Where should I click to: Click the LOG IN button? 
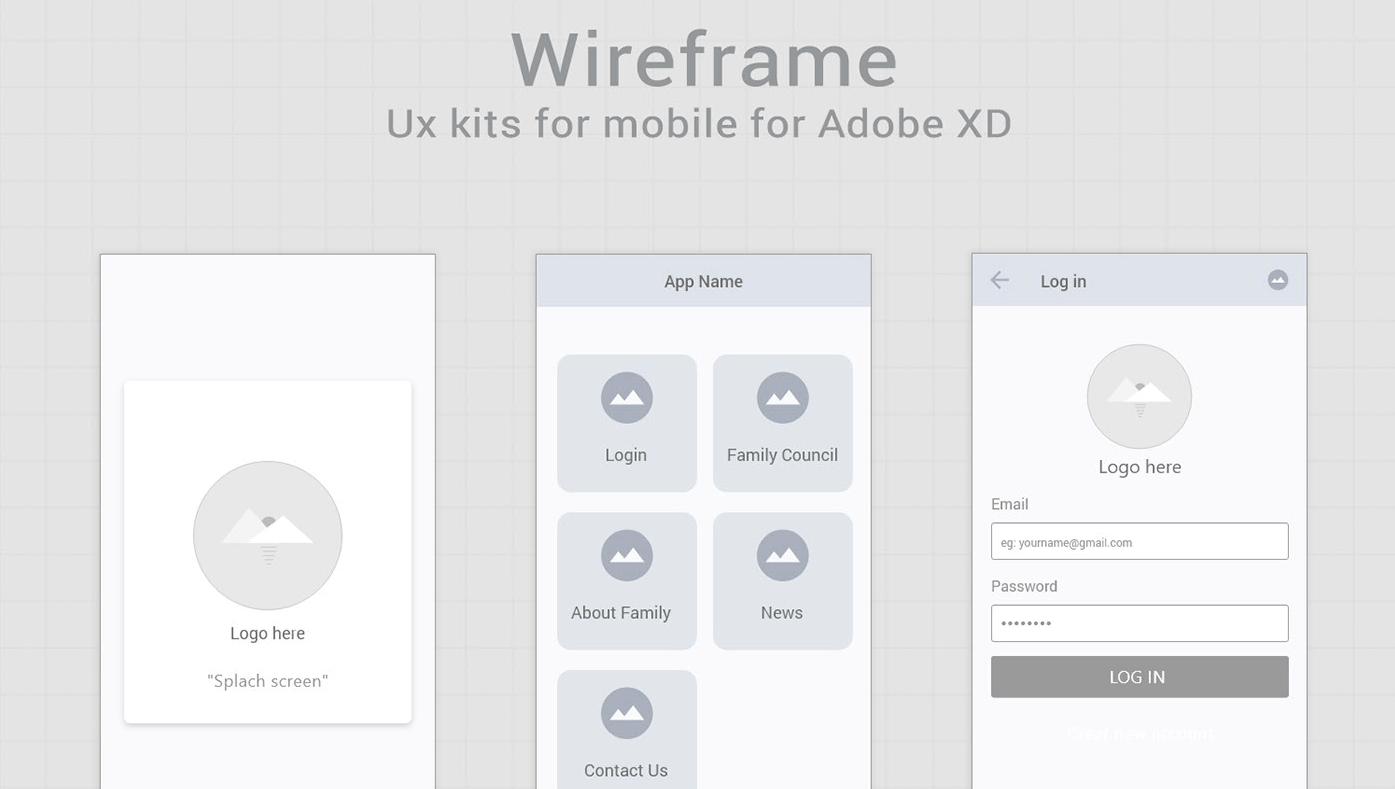click(x=1139, y=677)
